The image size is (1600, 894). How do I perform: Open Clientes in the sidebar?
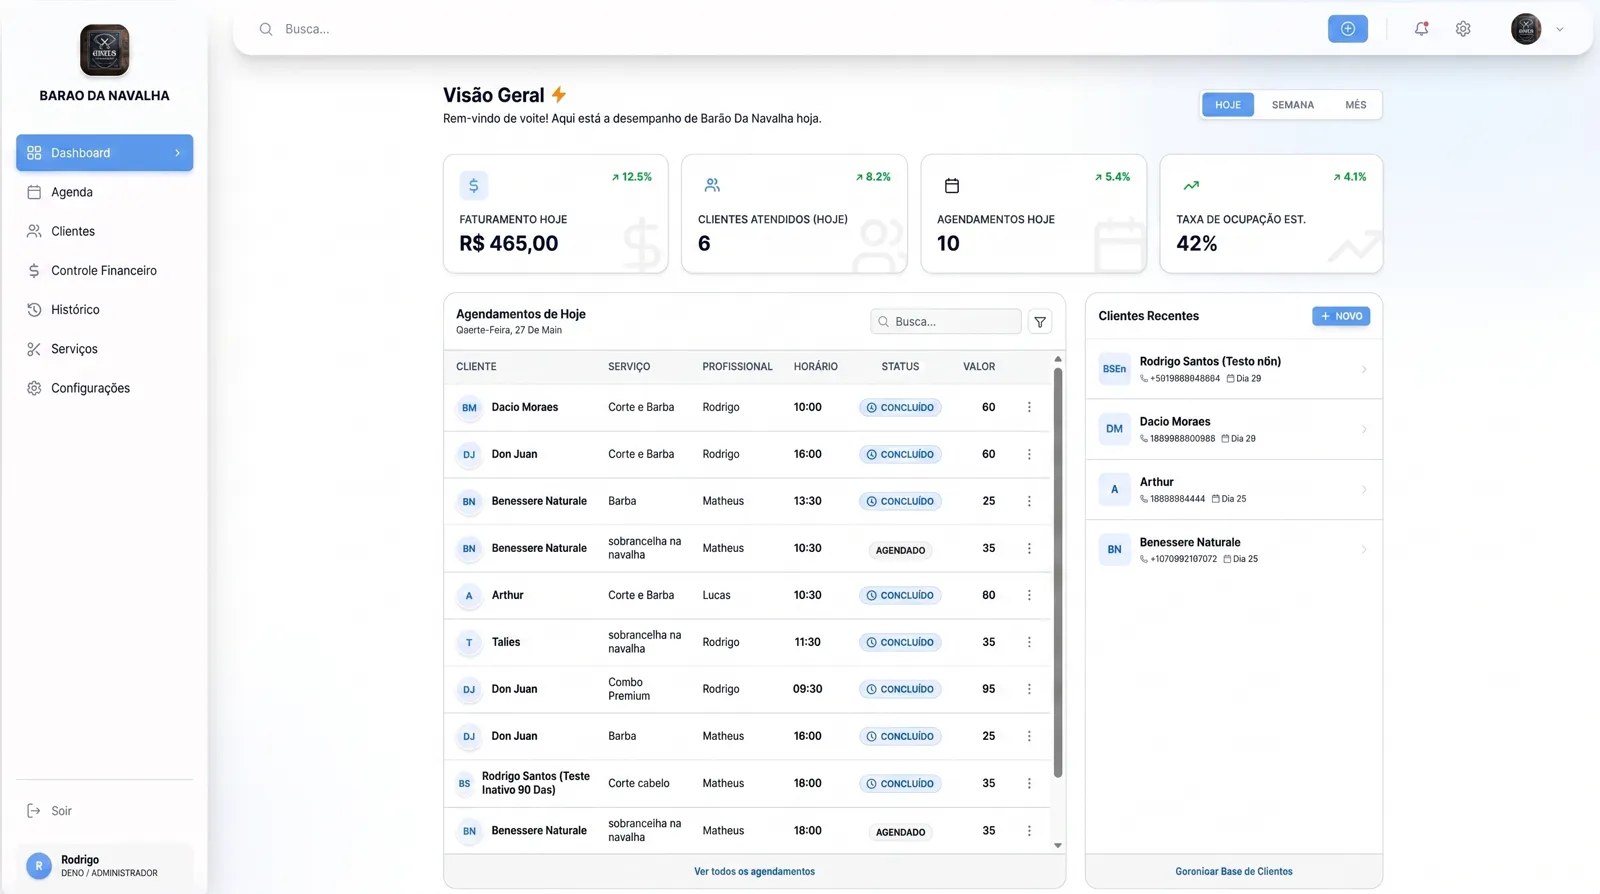click(104, 231)
